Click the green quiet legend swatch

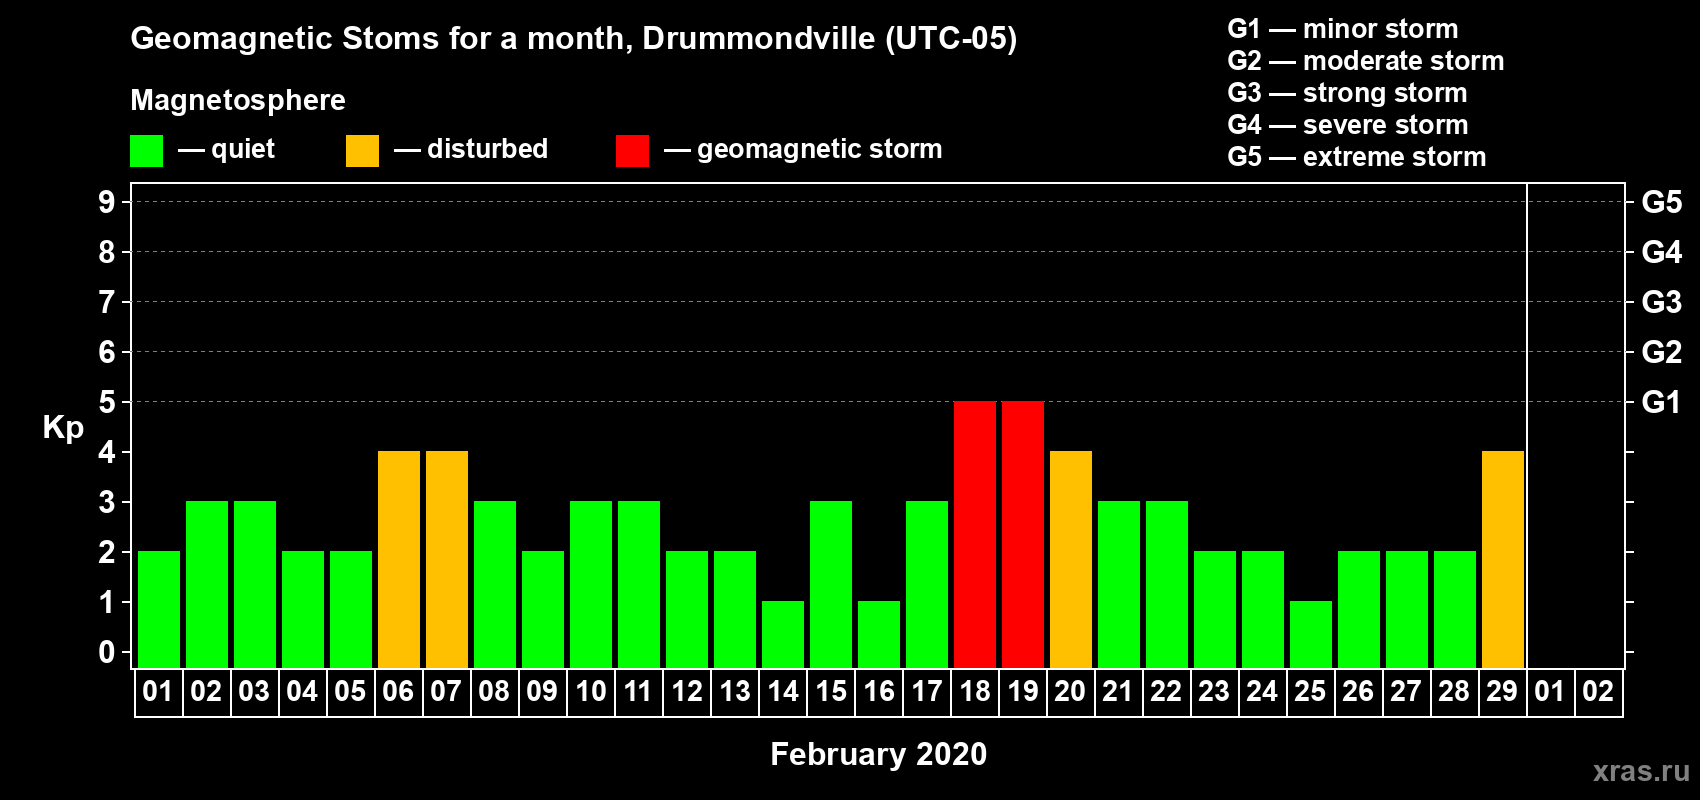pos(146,151)
